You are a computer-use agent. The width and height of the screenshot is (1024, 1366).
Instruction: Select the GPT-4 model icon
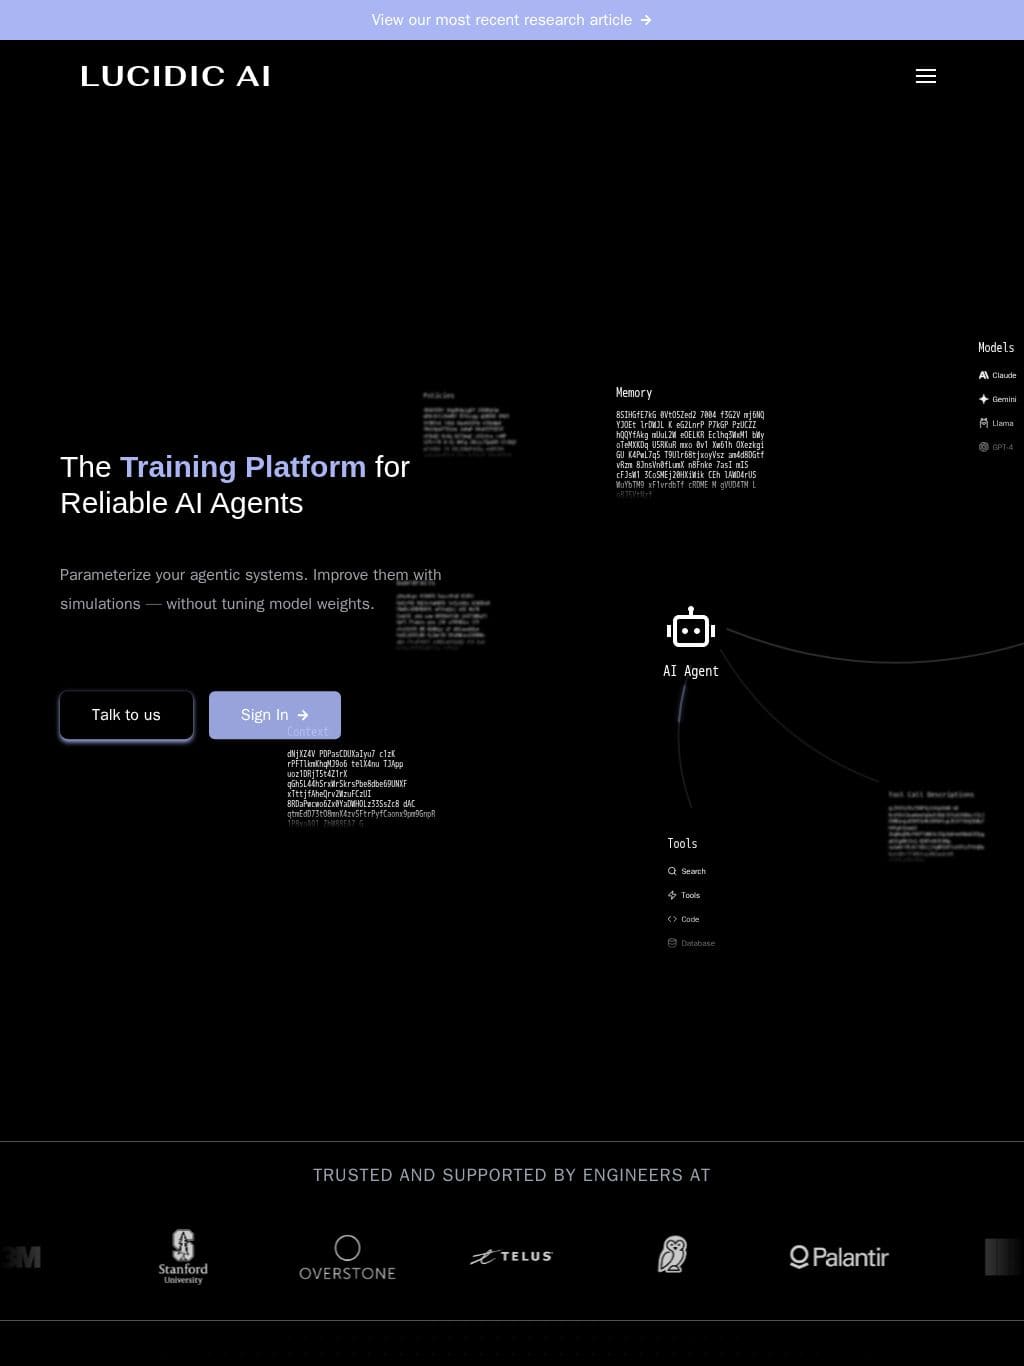[x=983, y=447]
